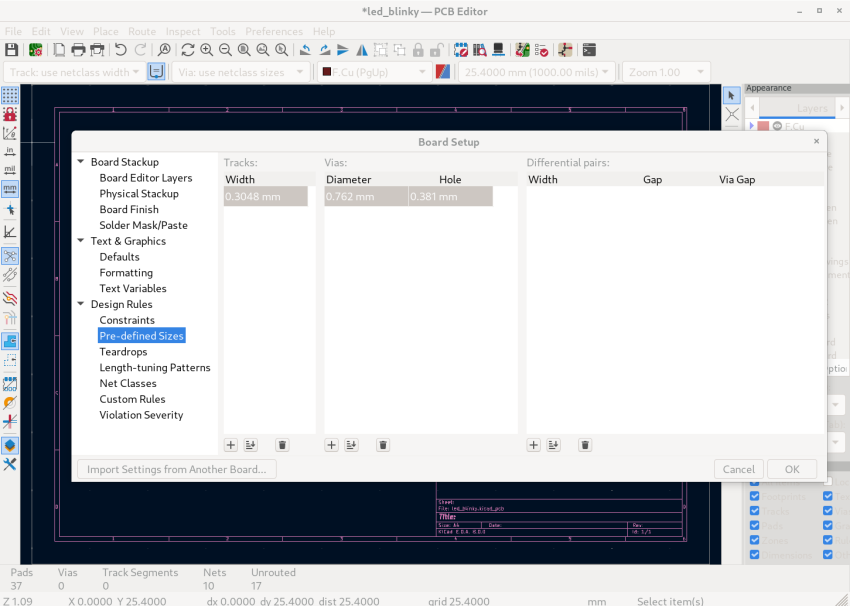Select the arrow selection tool
The width and height of the screenshot is (850, 606).
[x=731, y=94]
